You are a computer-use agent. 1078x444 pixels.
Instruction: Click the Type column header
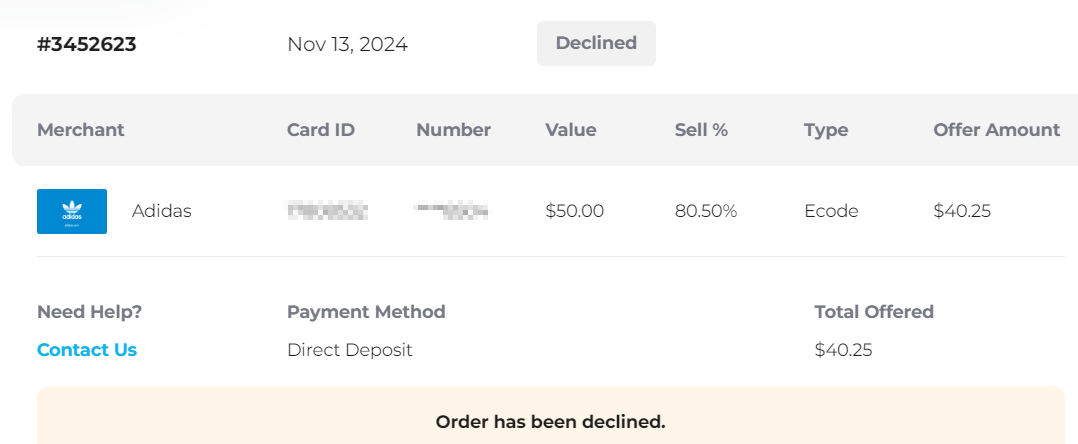click(x=826, y=130)
